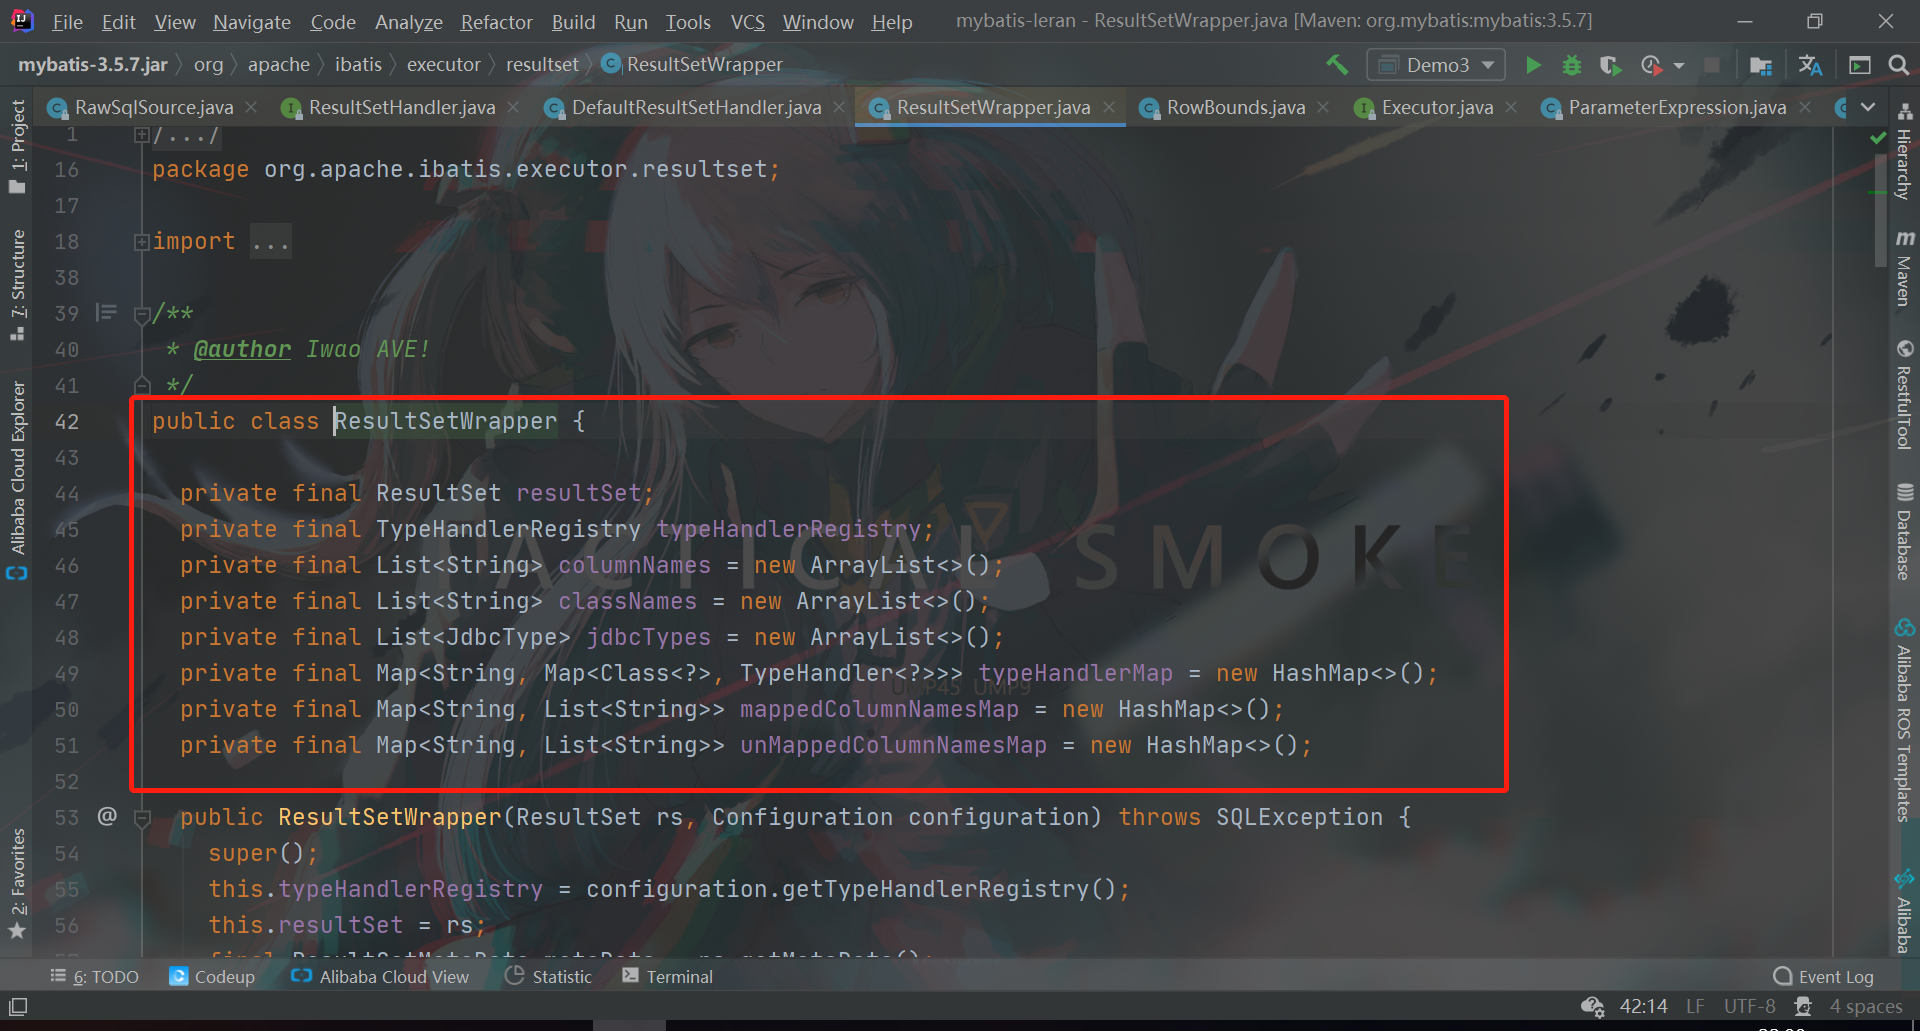1920x1031 pixels.
Task: Click cursor position 42:14 in status bar
Action: (x=1643, y=1007)
